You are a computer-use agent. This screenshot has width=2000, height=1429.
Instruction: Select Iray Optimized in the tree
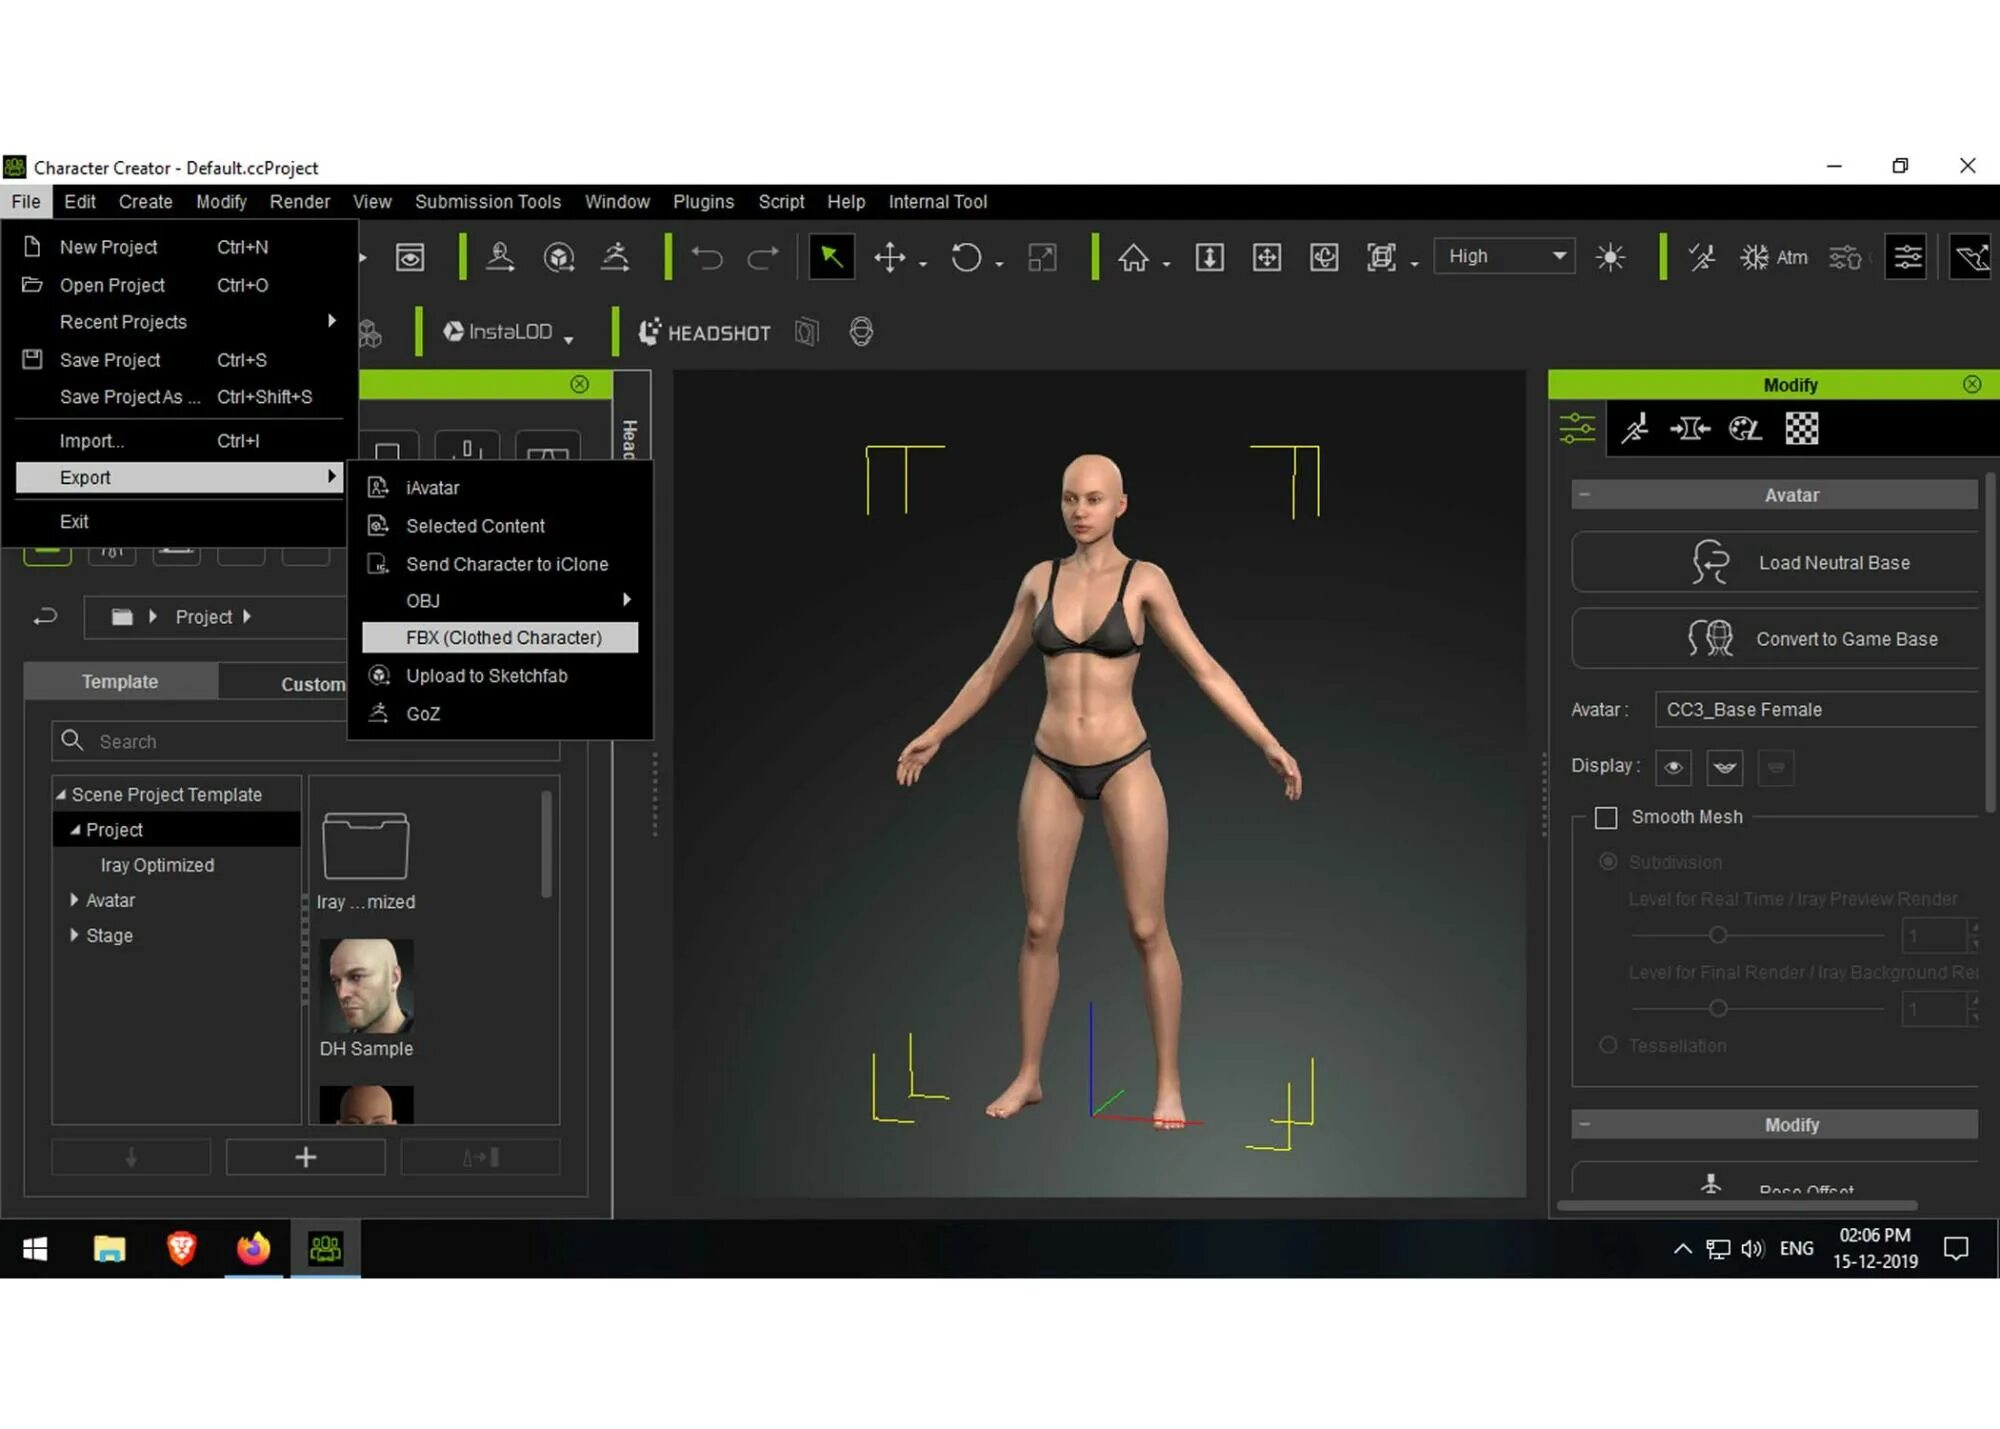coord(157,864)
